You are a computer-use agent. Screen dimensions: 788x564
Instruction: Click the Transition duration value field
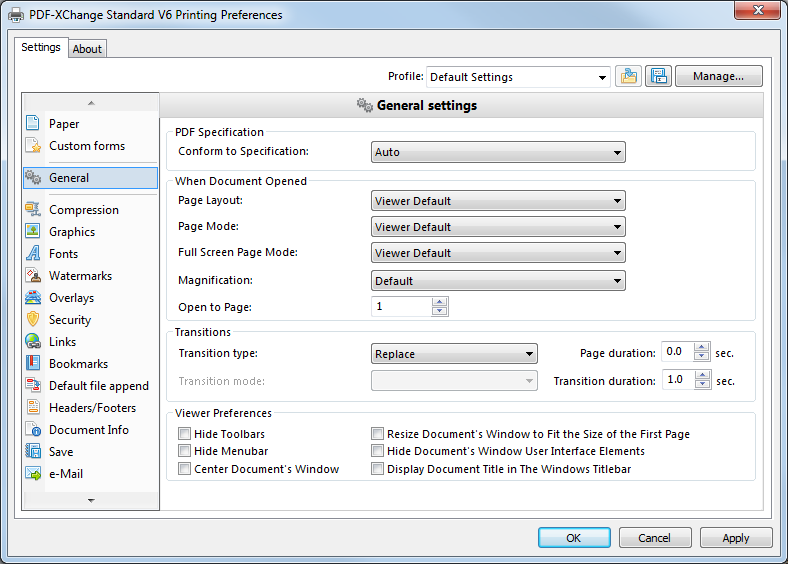678,380
